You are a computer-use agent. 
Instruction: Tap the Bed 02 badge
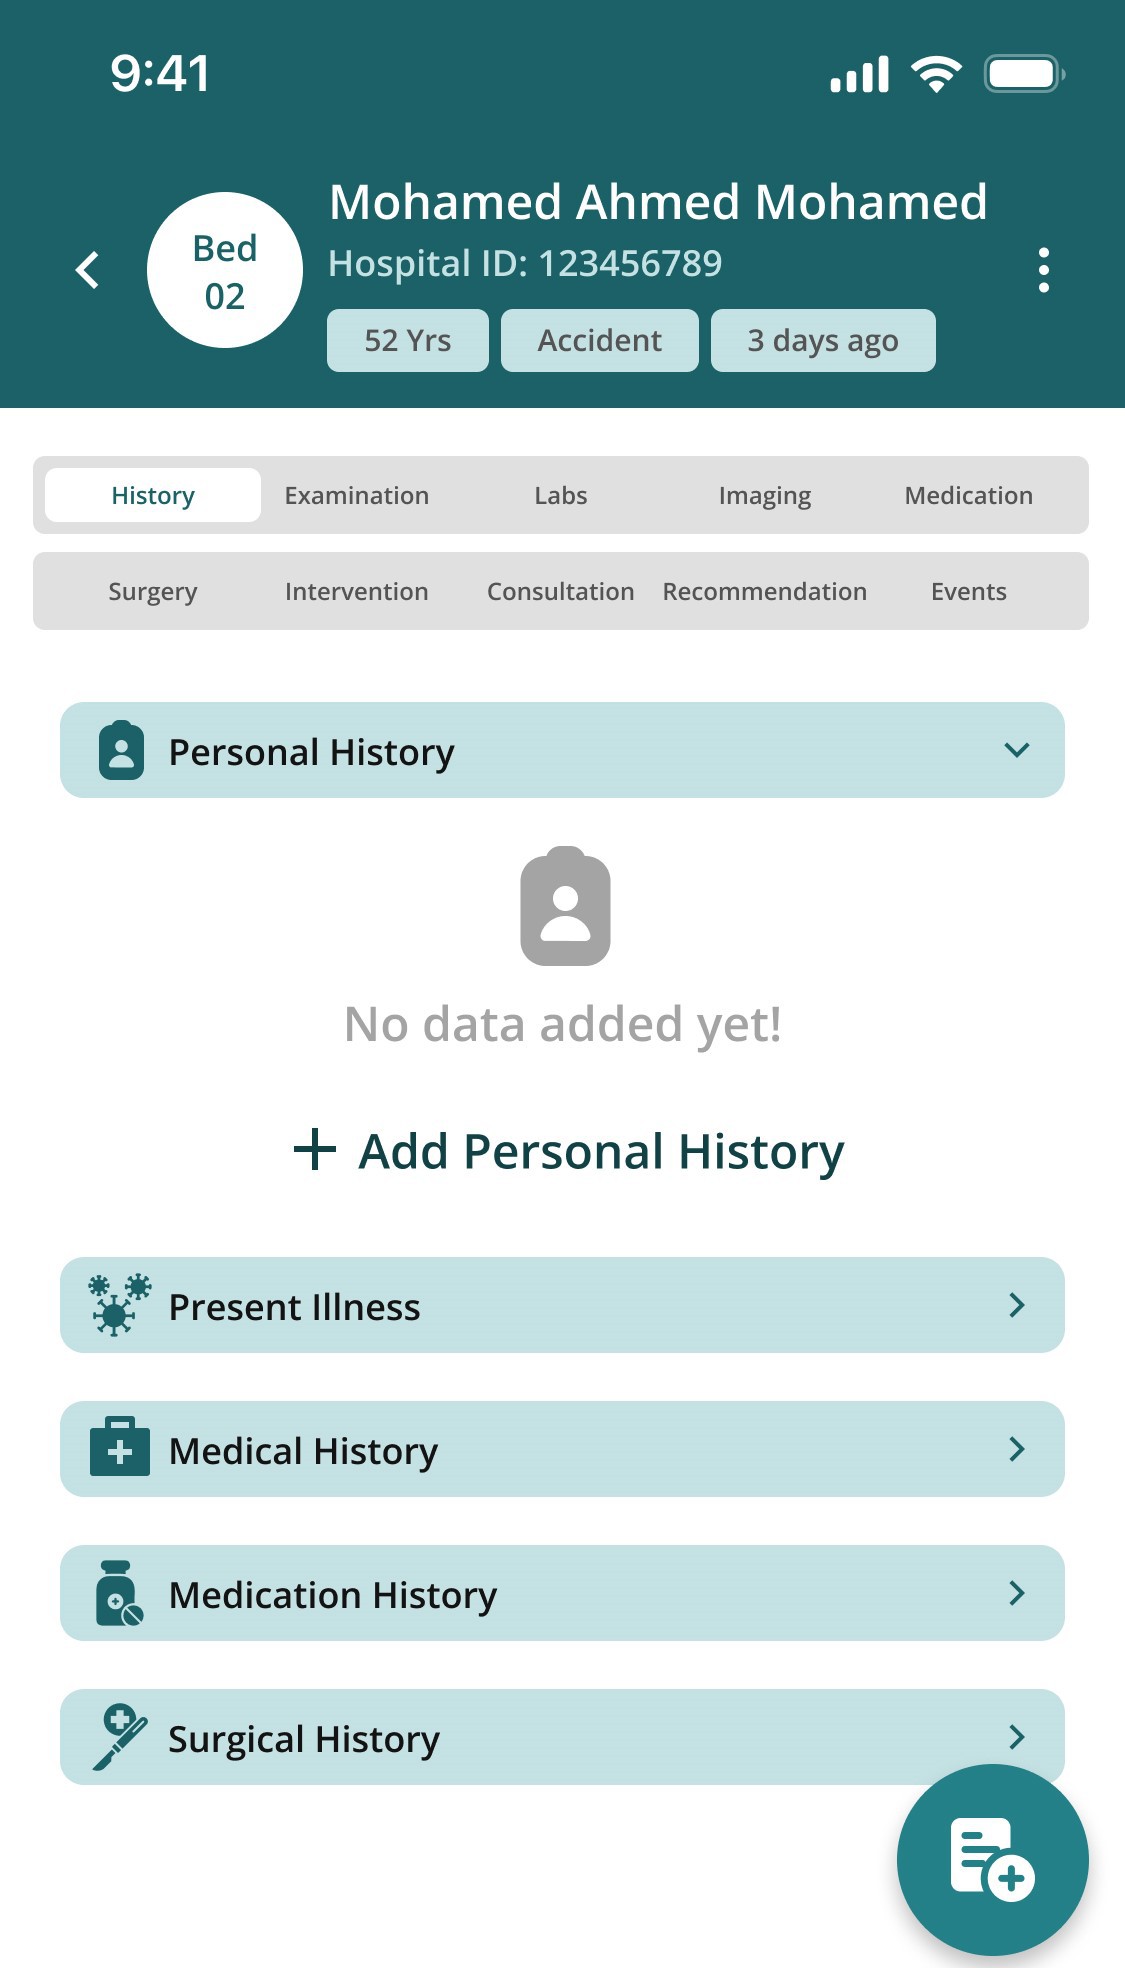223,268
